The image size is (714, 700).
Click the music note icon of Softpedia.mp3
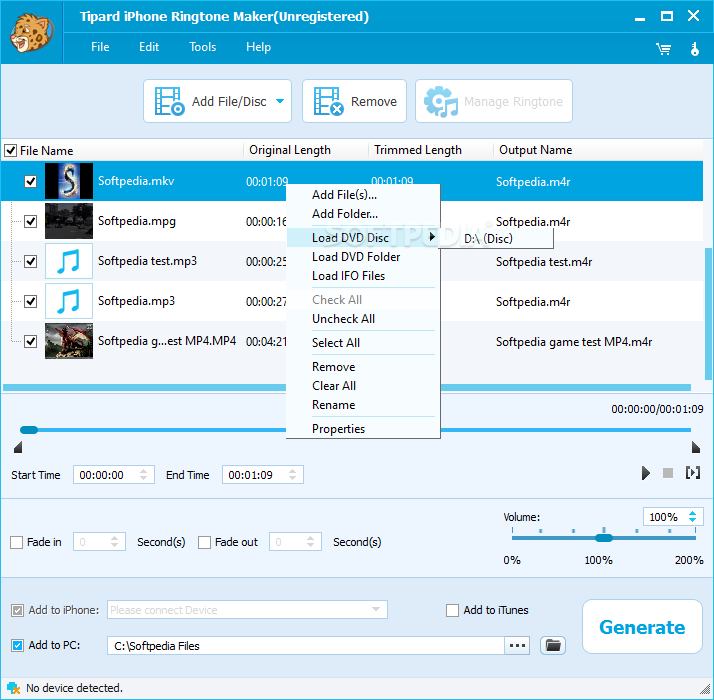point(69,301)
